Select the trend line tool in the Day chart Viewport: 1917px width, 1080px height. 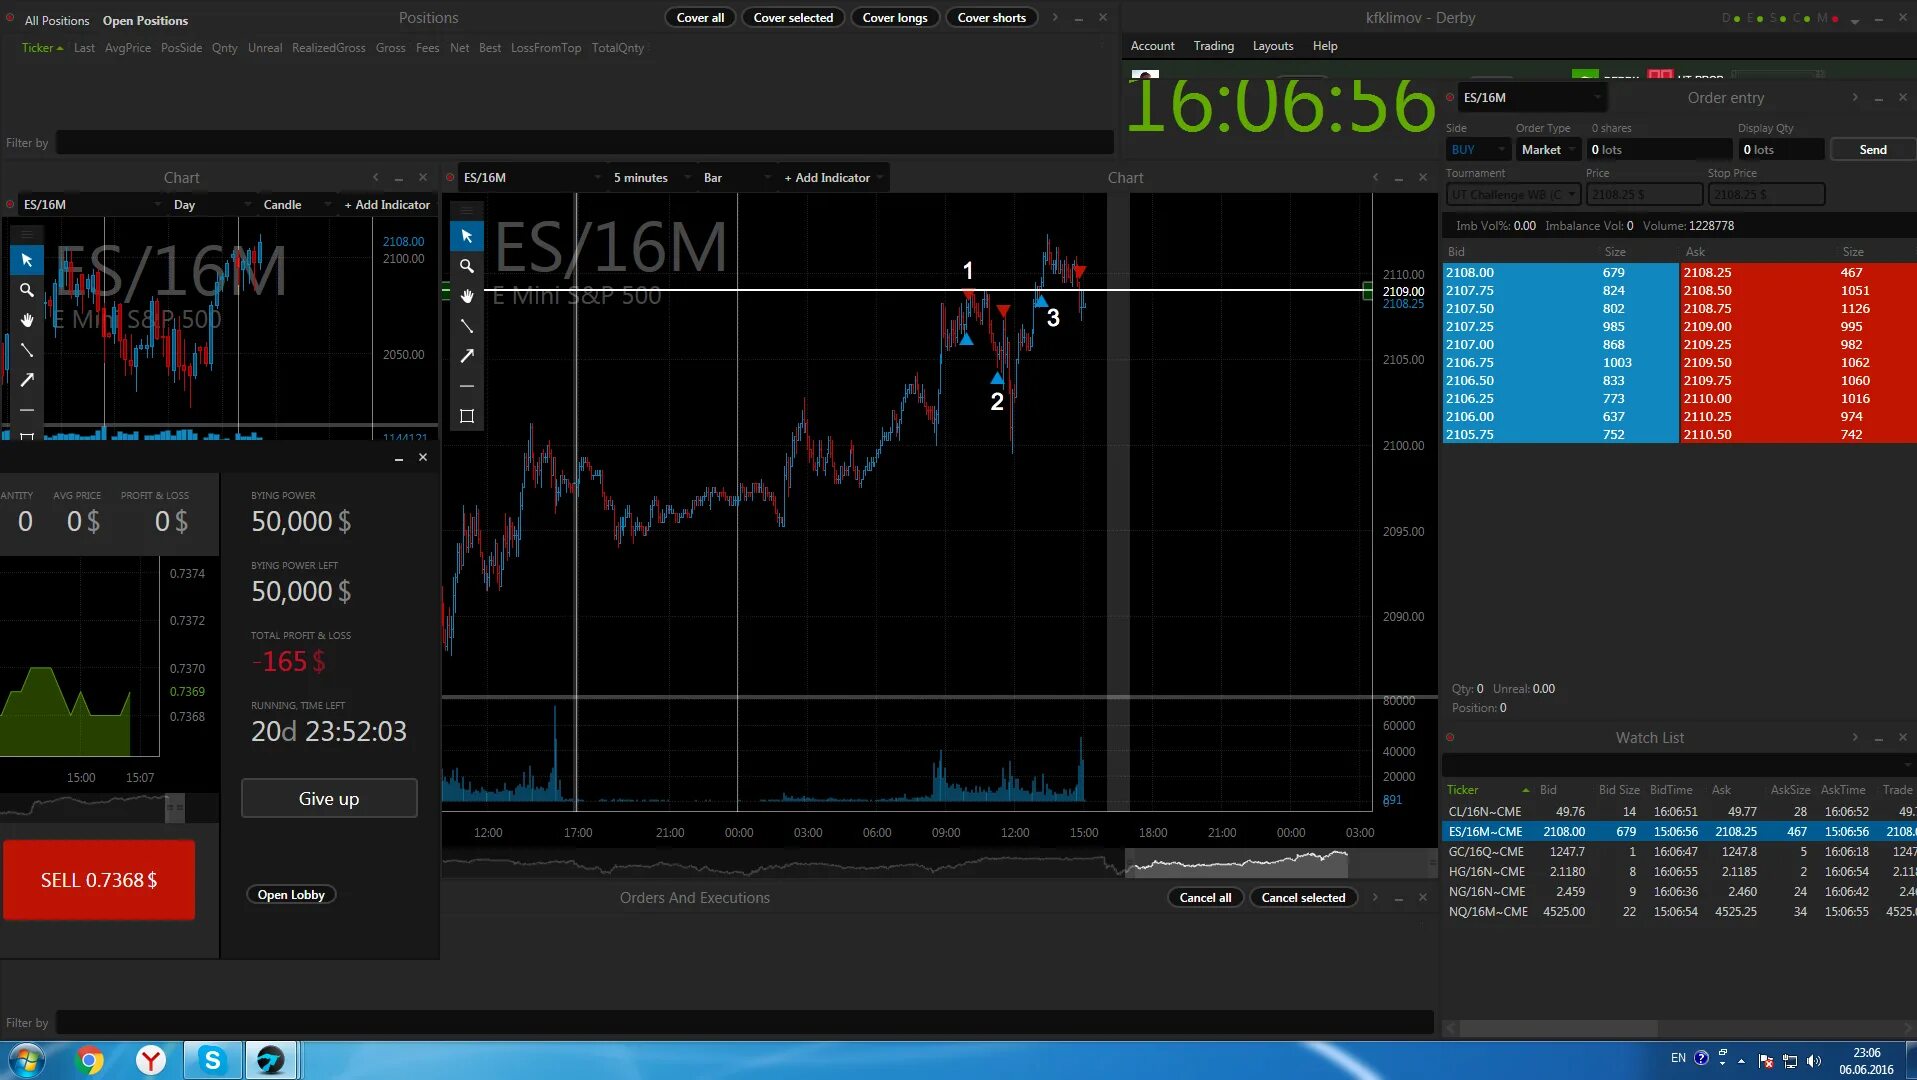27,350
